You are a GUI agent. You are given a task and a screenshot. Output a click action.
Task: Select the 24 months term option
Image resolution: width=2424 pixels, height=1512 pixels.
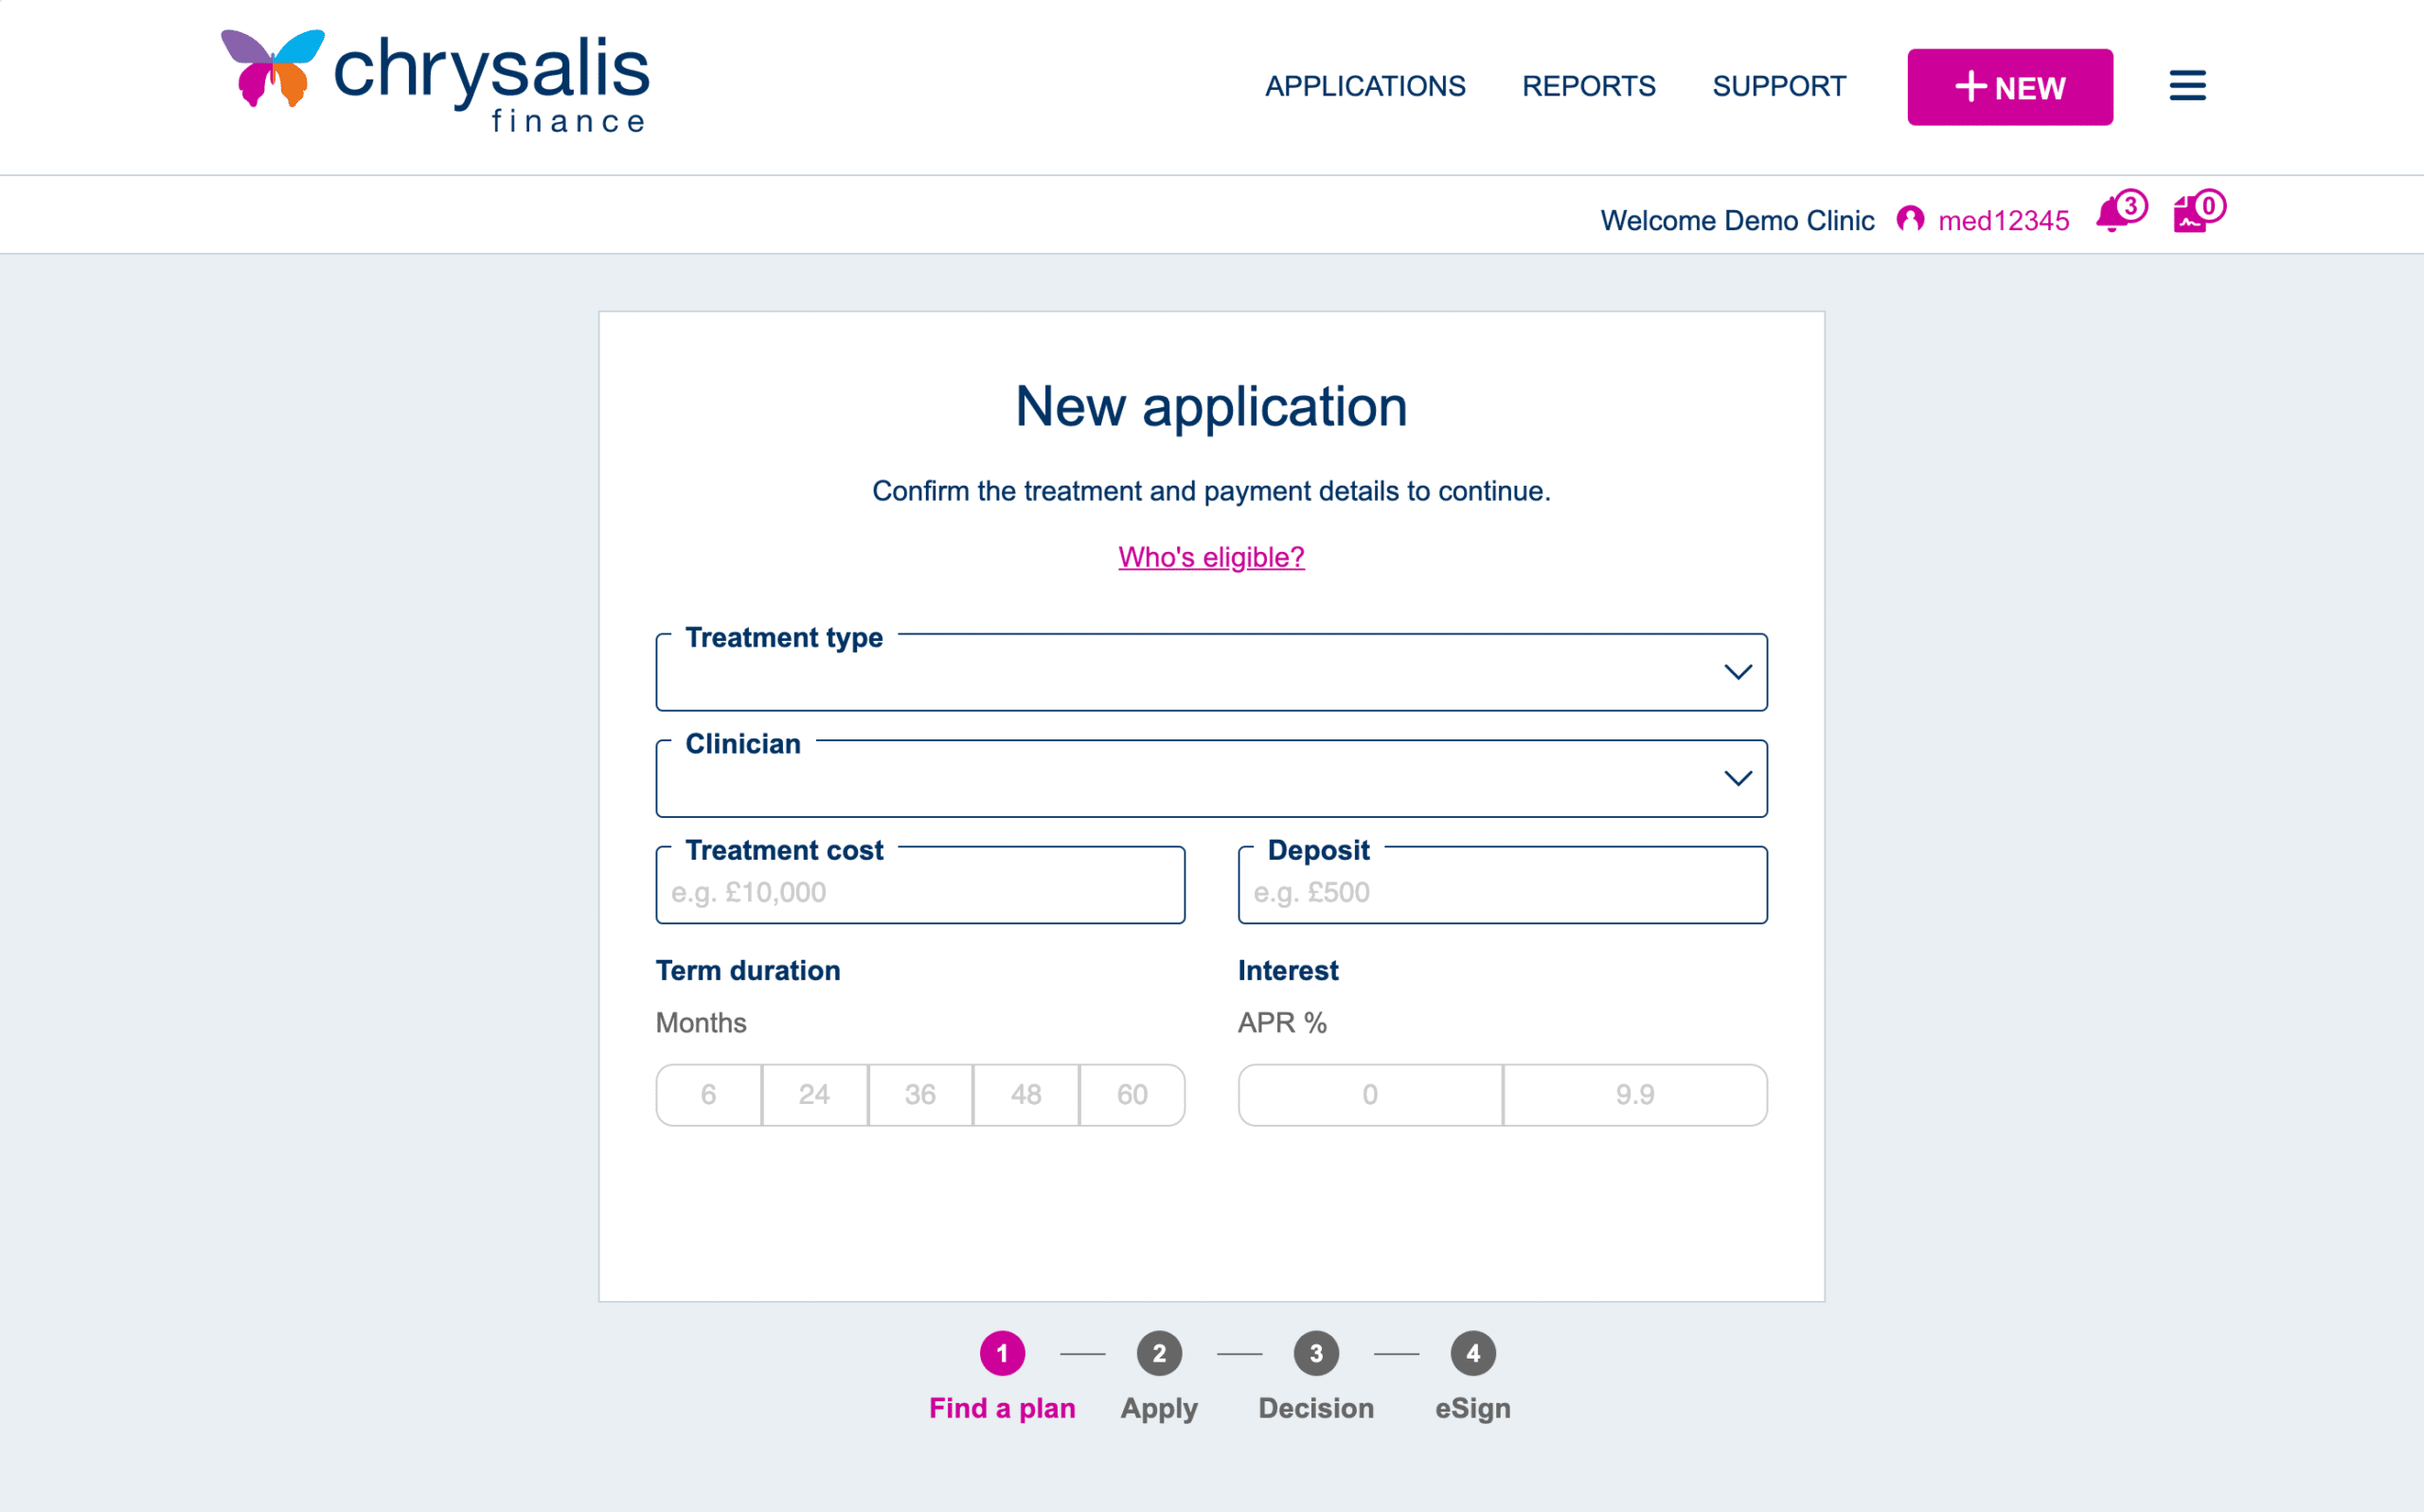coord(814,1095)
